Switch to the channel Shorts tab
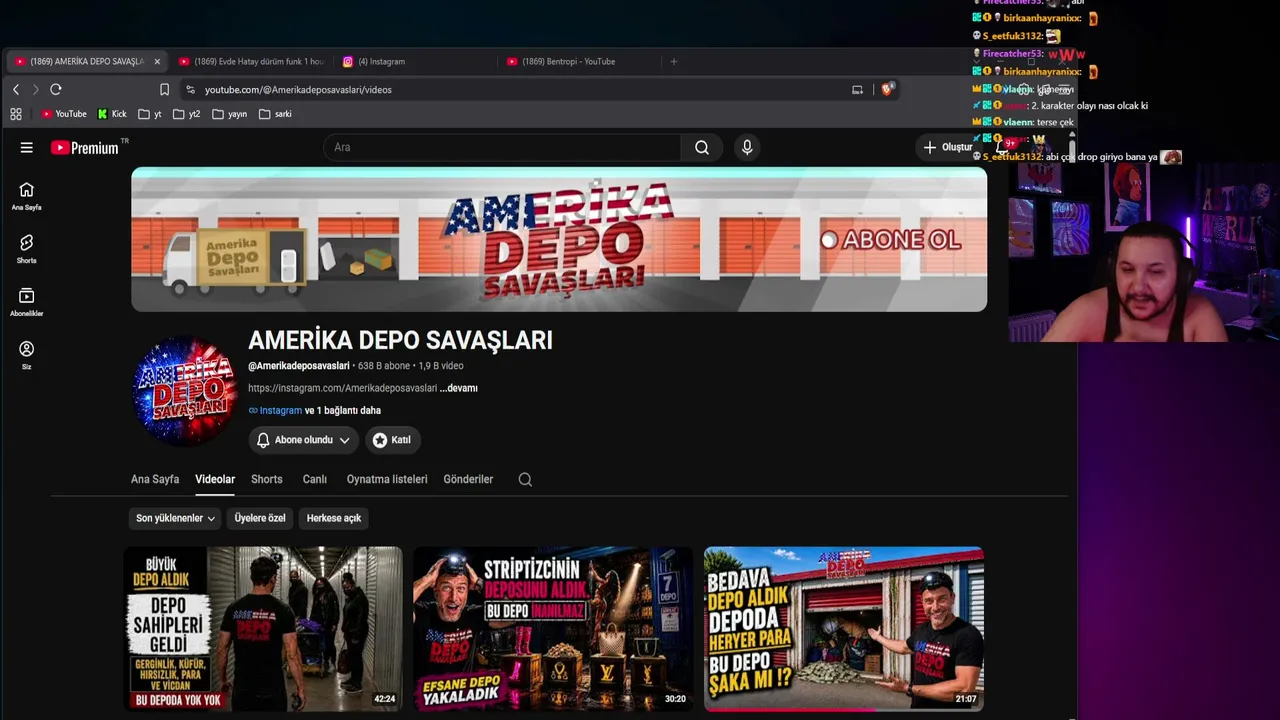 click(x=267, y=479)
